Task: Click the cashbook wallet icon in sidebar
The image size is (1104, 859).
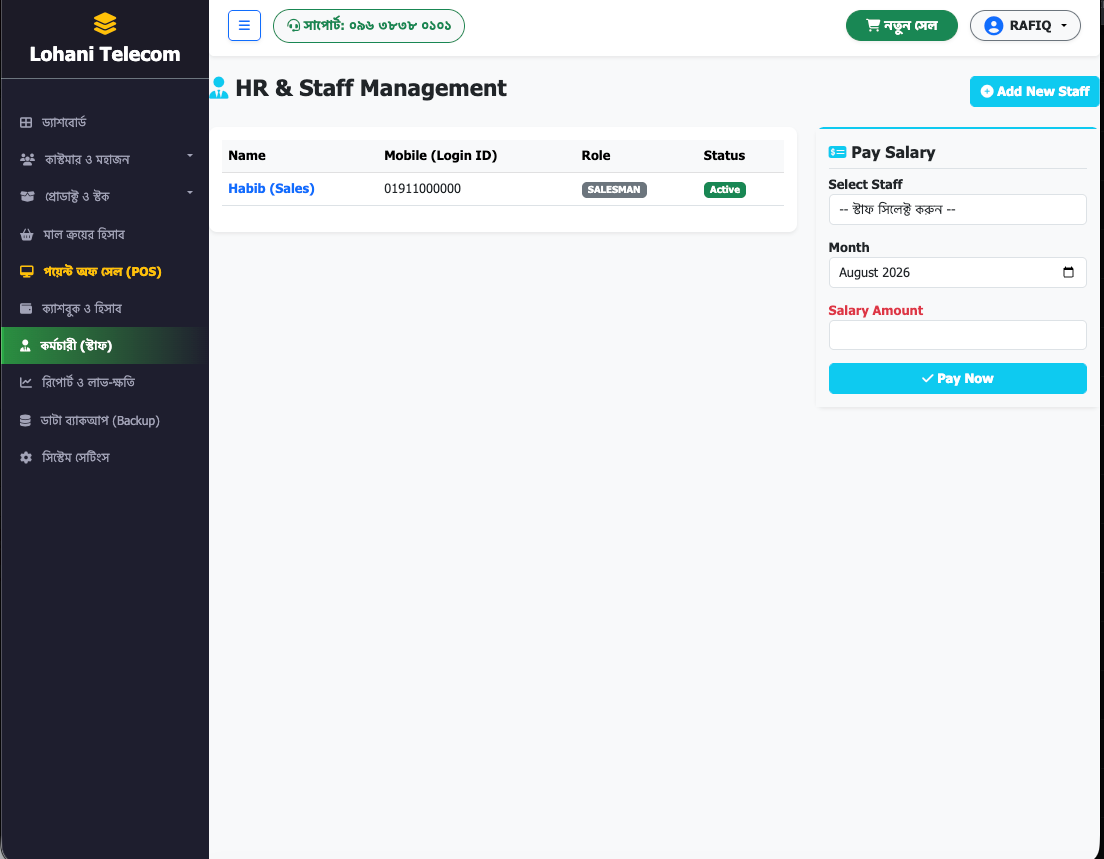Action: [x=26, y=308]
